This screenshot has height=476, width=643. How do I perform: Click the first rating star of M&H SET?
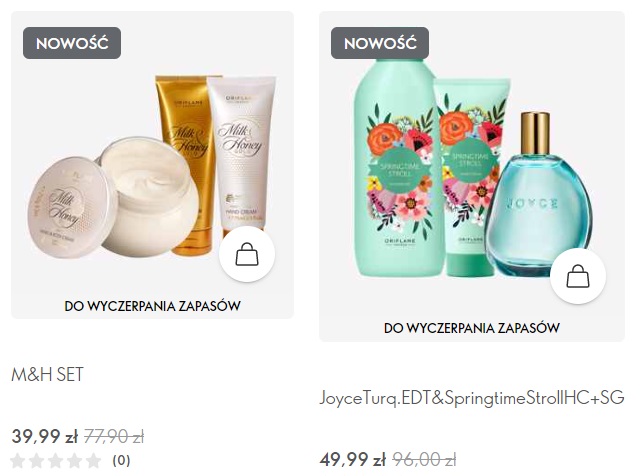17,460
